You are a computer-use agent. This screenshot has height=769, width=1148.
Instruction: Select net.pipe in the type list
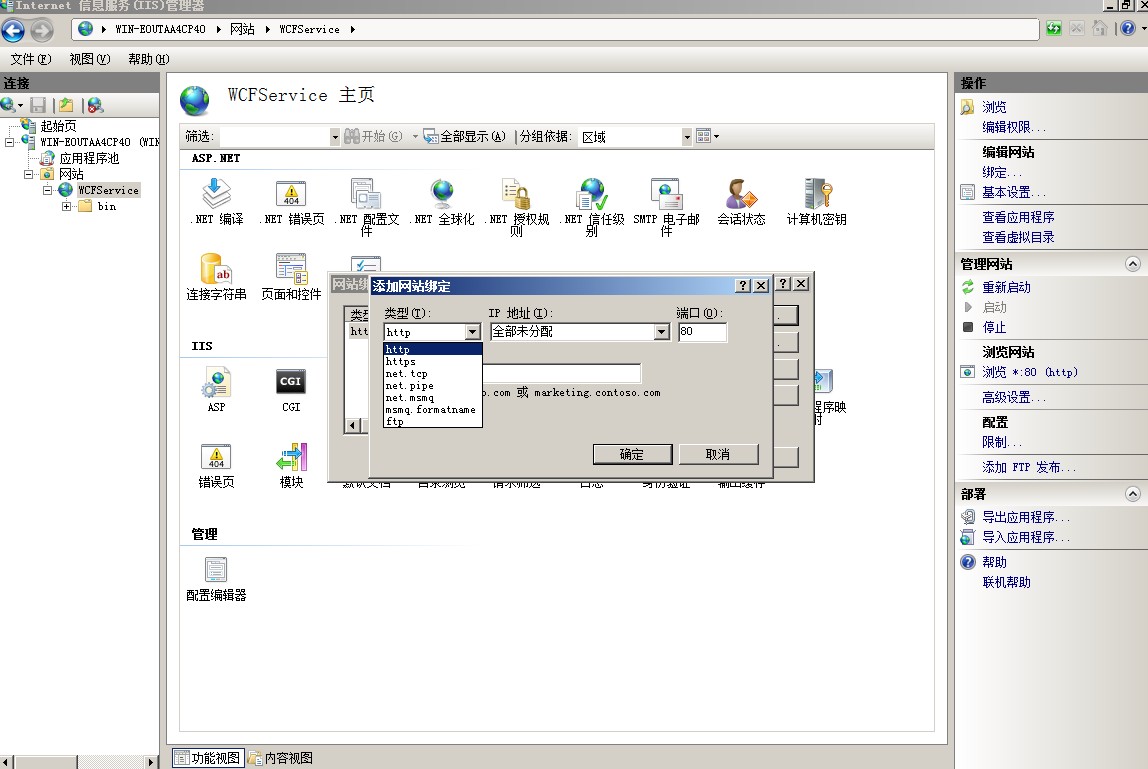433,386
